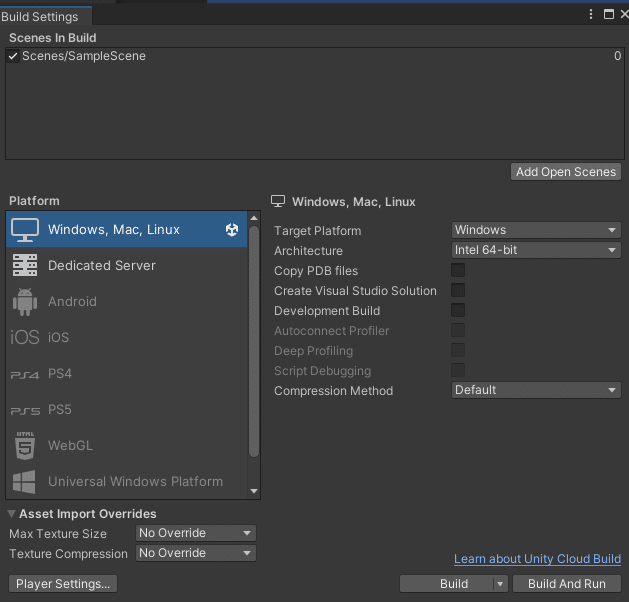Select Windows, Mac, Linux platform

[127, 229]
